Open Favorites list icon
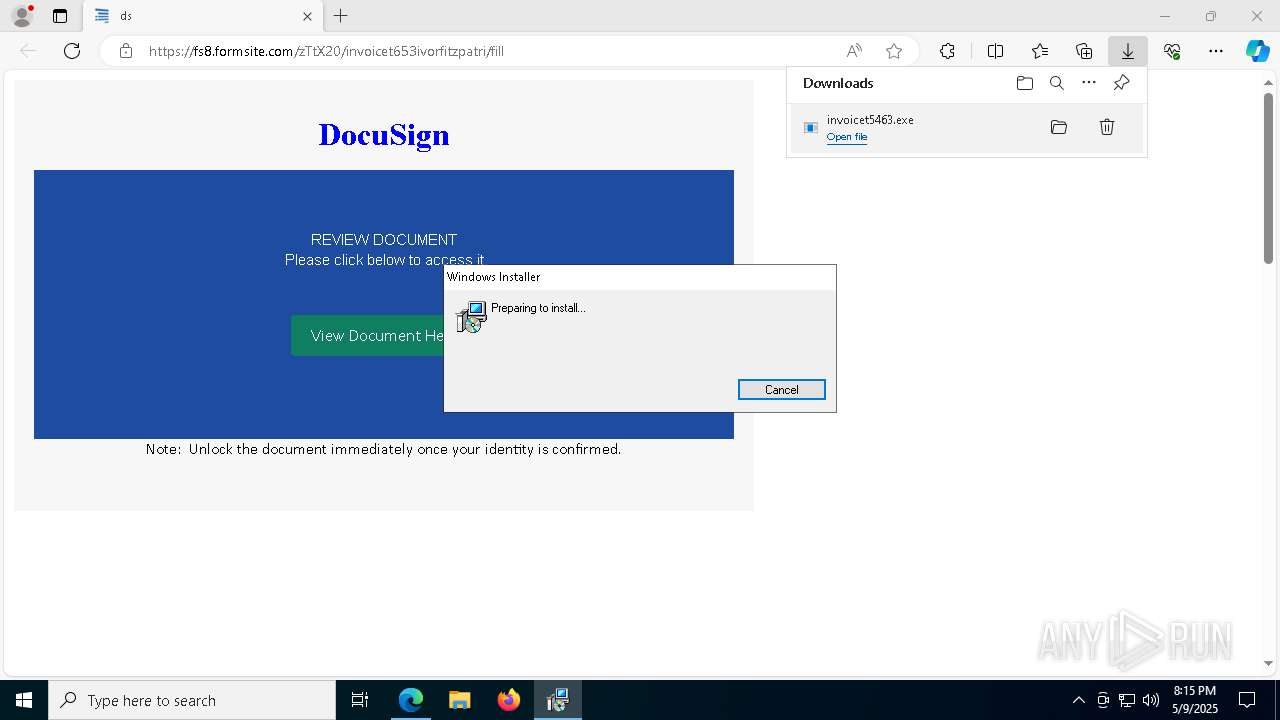 tap(1040, 51)
